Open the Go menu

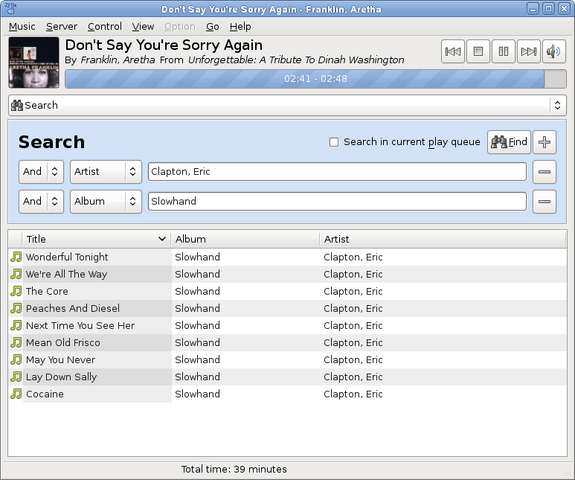pos(212,27)
